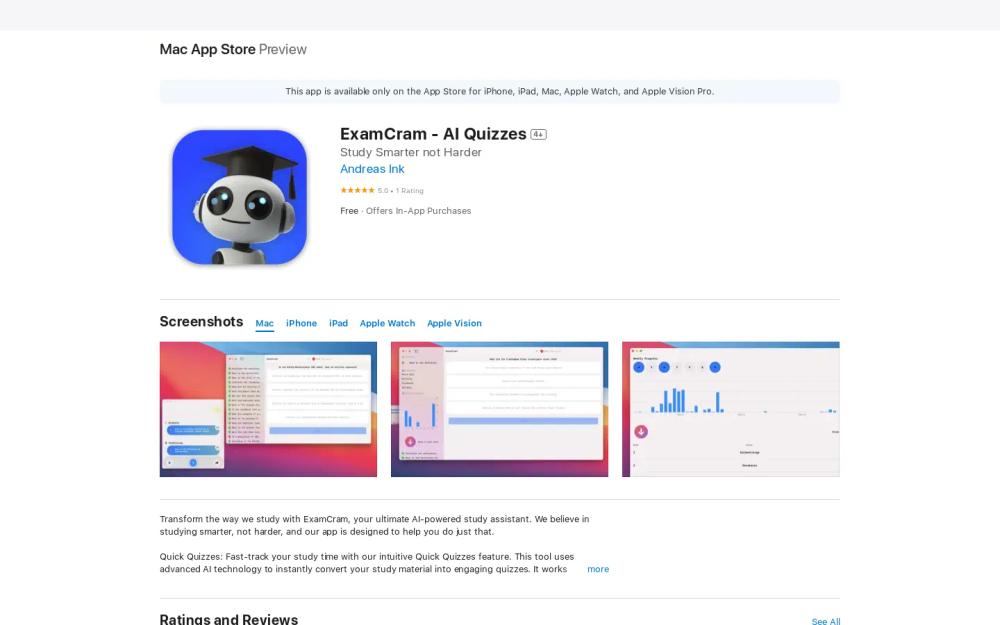Open the Andreas Ink developer link

tap(372, 169)
